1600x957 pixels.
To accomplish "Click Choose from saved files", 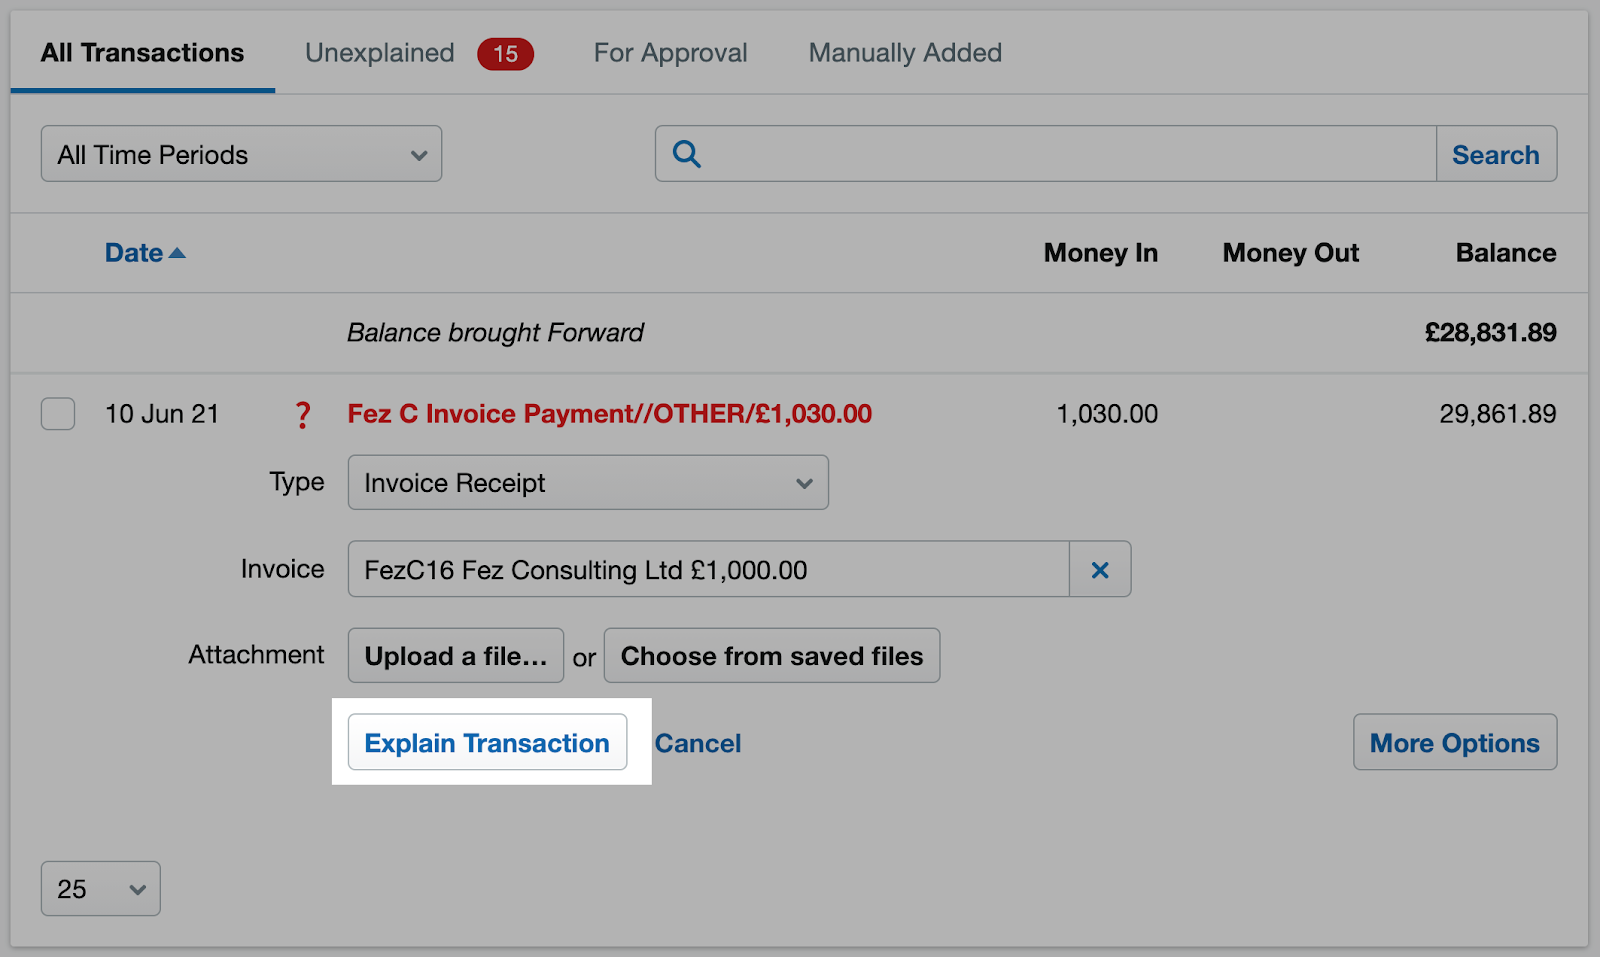I will [771, 655].
